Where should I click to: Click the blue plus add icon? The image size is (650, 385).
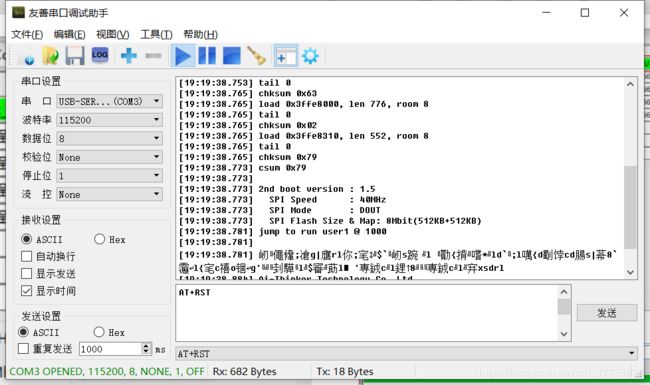click(129, 56)
